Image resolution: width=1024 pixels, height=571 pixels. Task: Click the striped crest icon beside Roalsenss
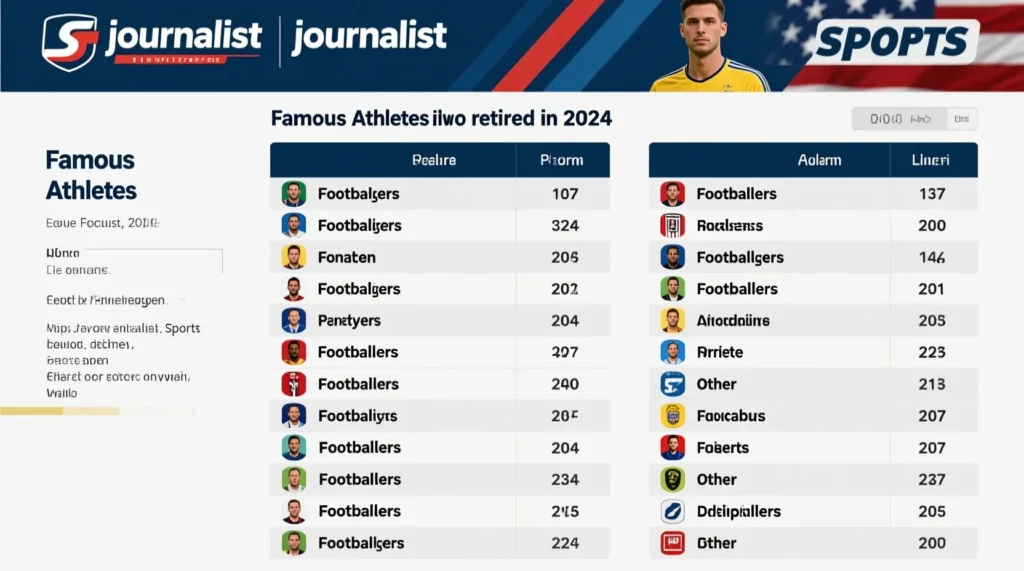click(672, 225)
